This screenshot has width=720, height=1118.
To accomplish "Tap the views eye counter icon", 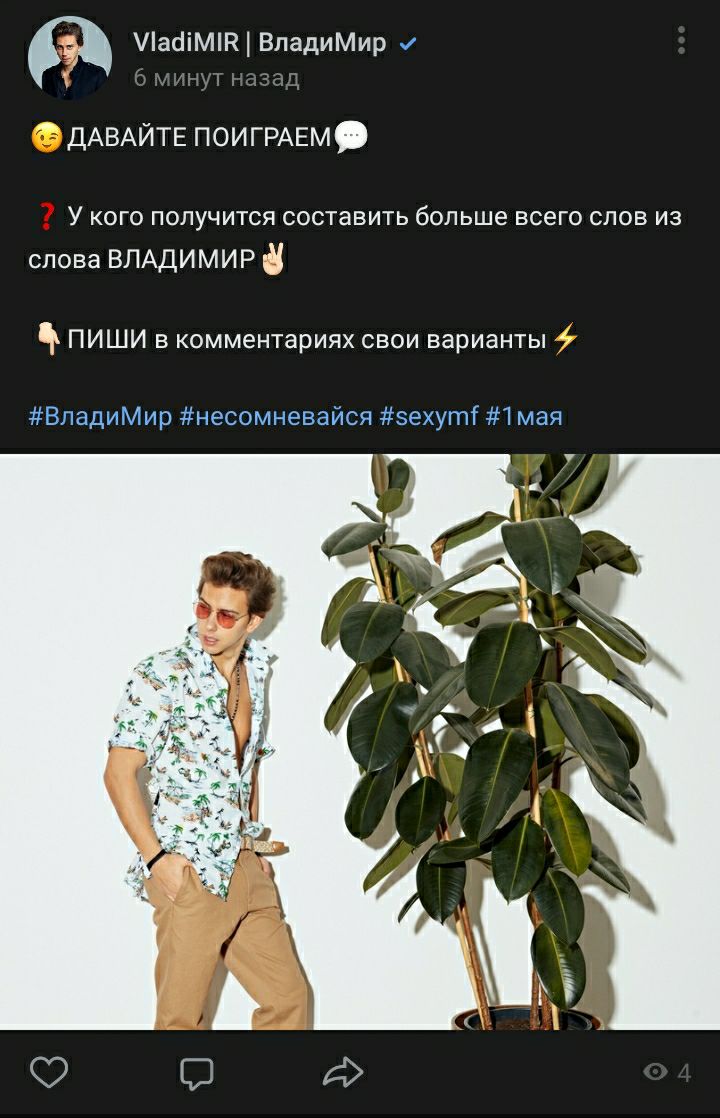I will point(655,1072).
